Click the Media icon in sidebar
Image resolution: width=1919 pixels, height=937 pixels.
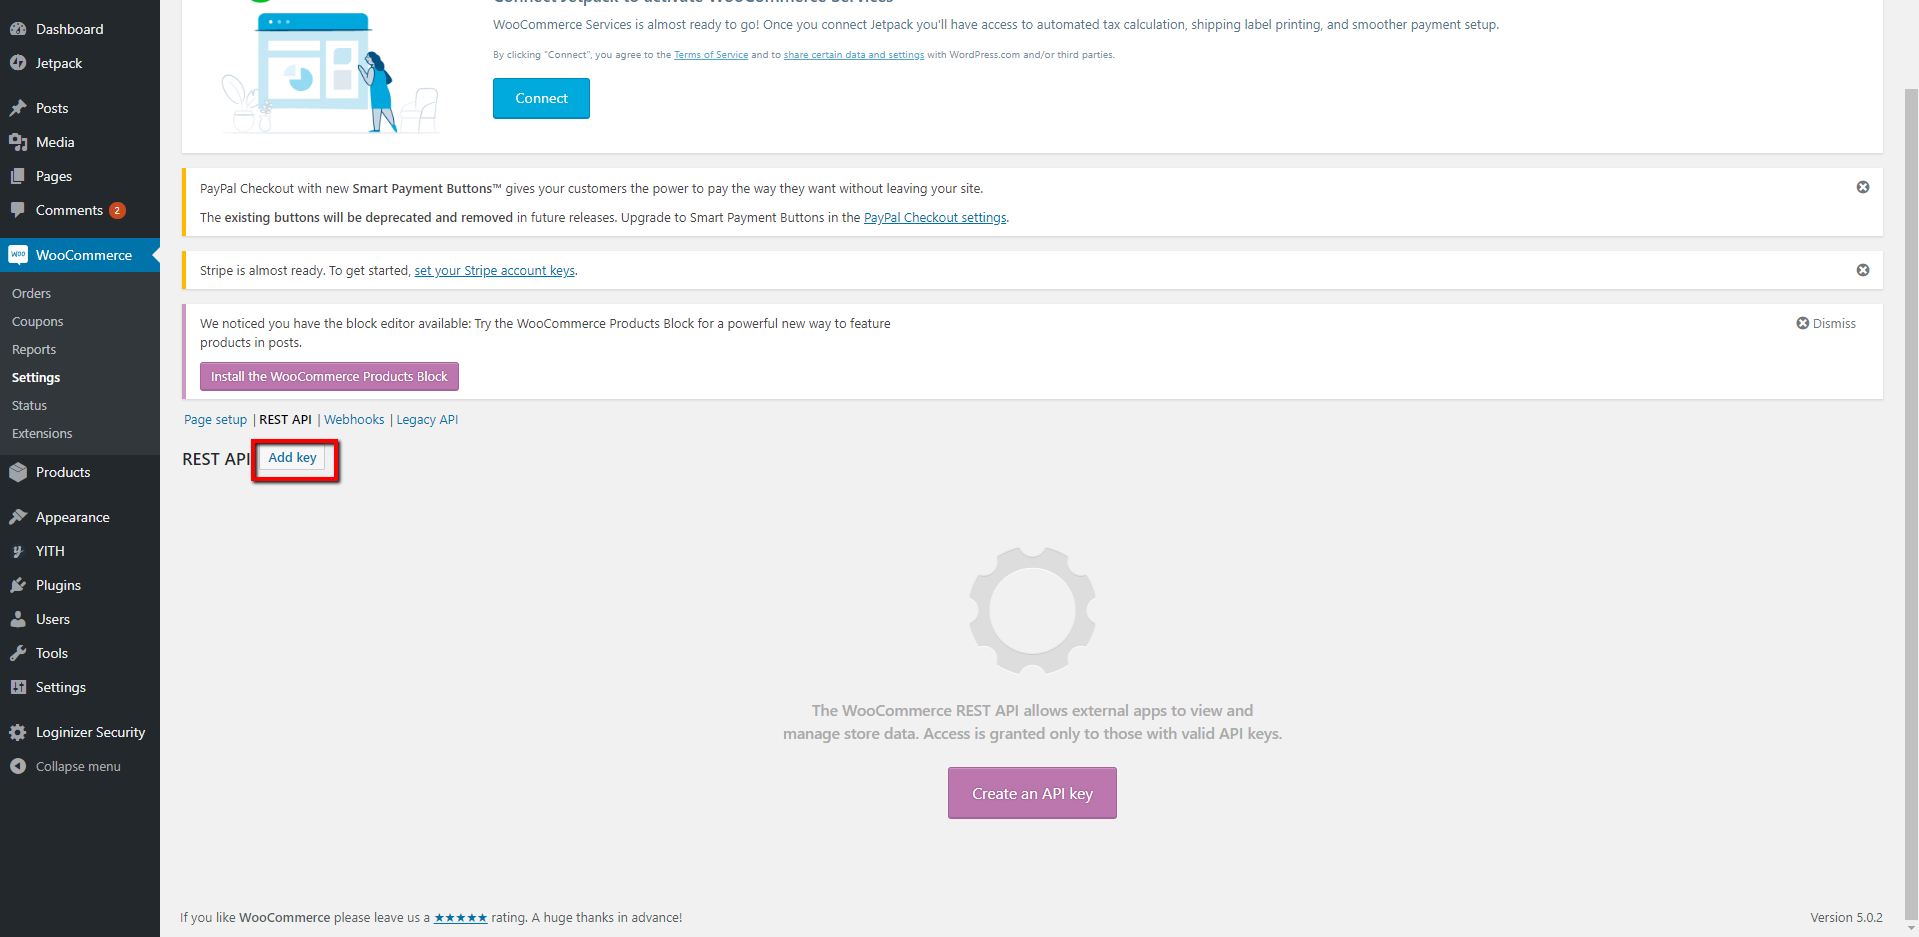tap(18, 142)
